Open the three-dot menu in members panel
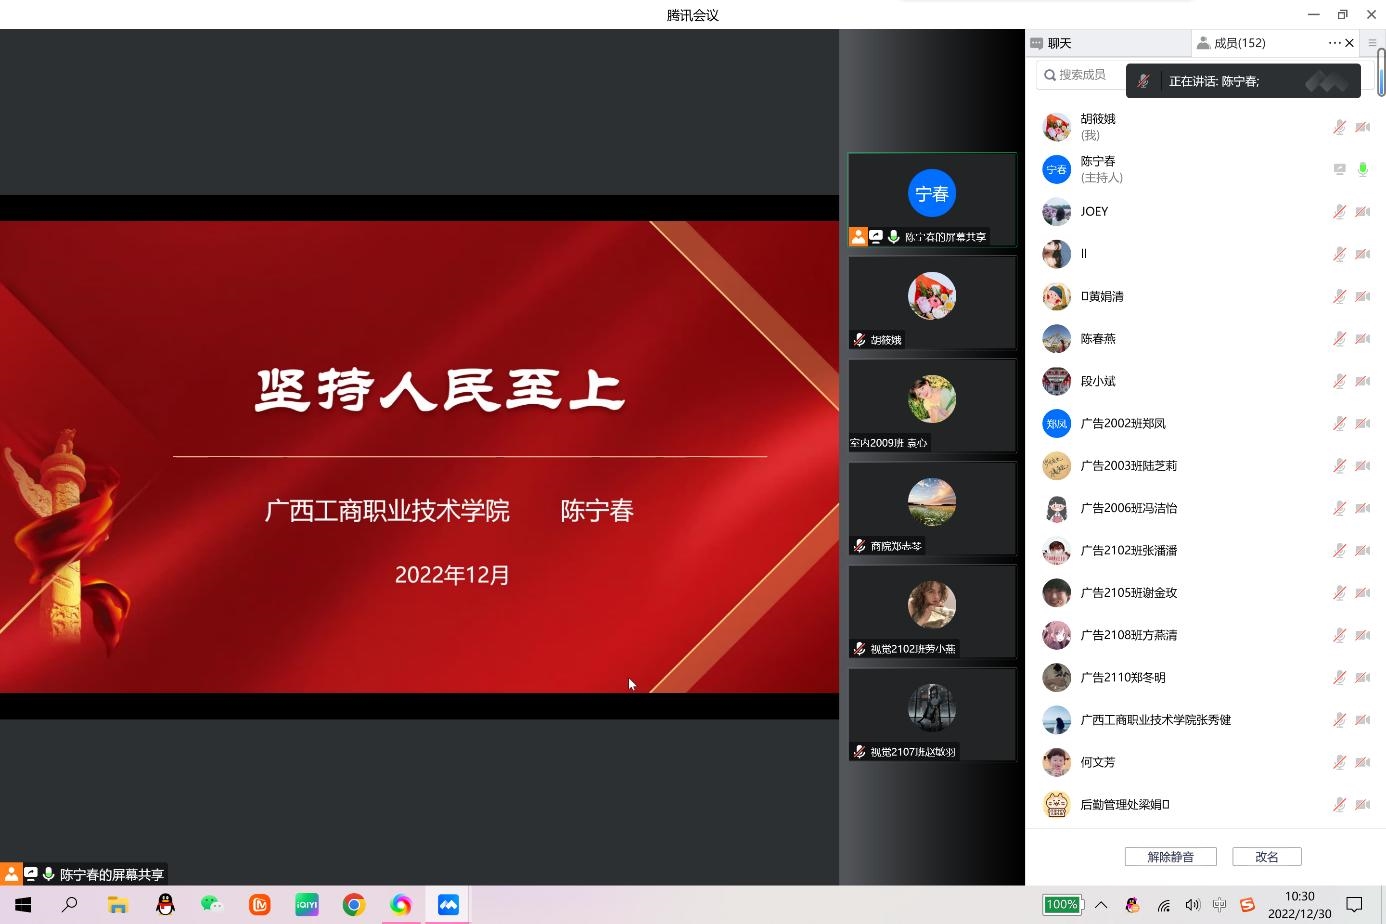 [1334, 43]
